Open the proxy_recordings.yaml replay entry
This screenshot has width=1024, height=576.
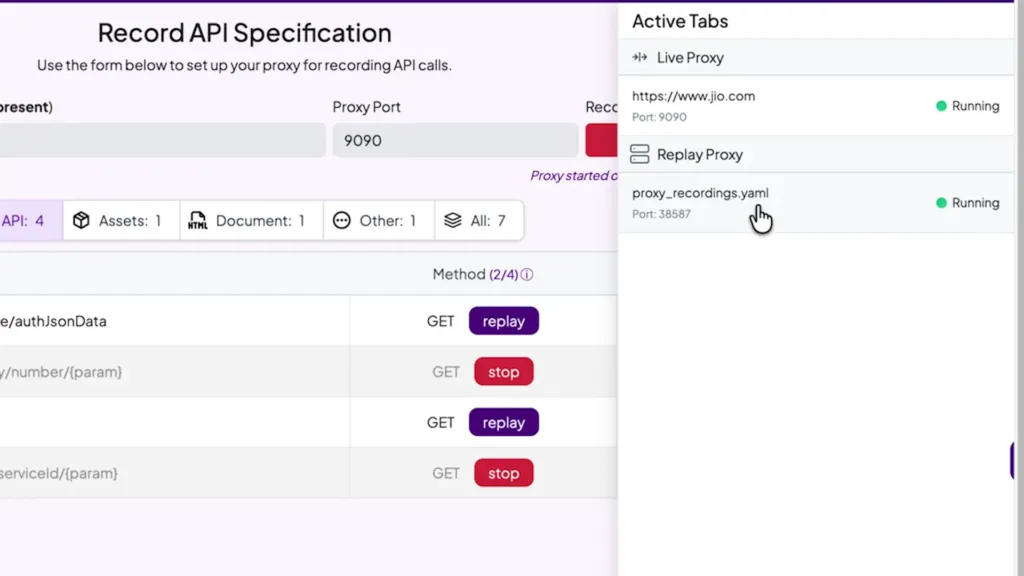pos(700,193)
